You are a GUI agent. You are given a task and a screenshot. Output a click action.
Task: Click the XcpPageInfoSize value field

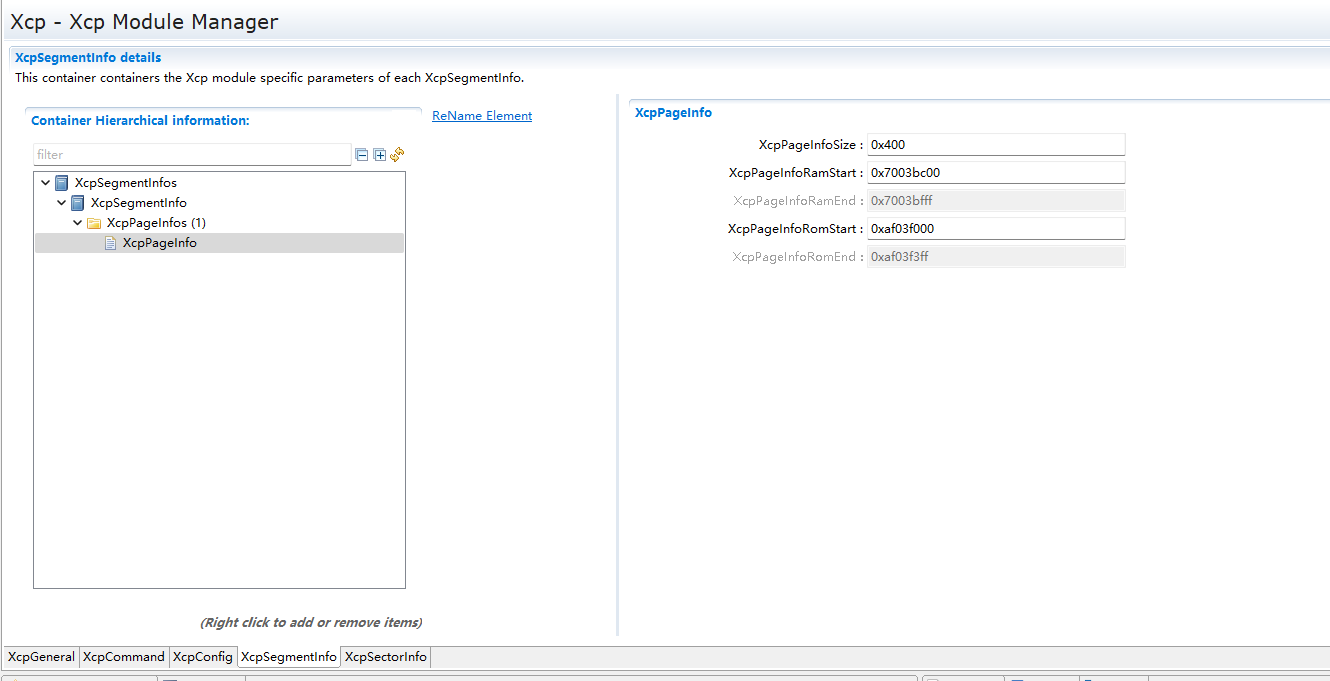pos(995,145)
